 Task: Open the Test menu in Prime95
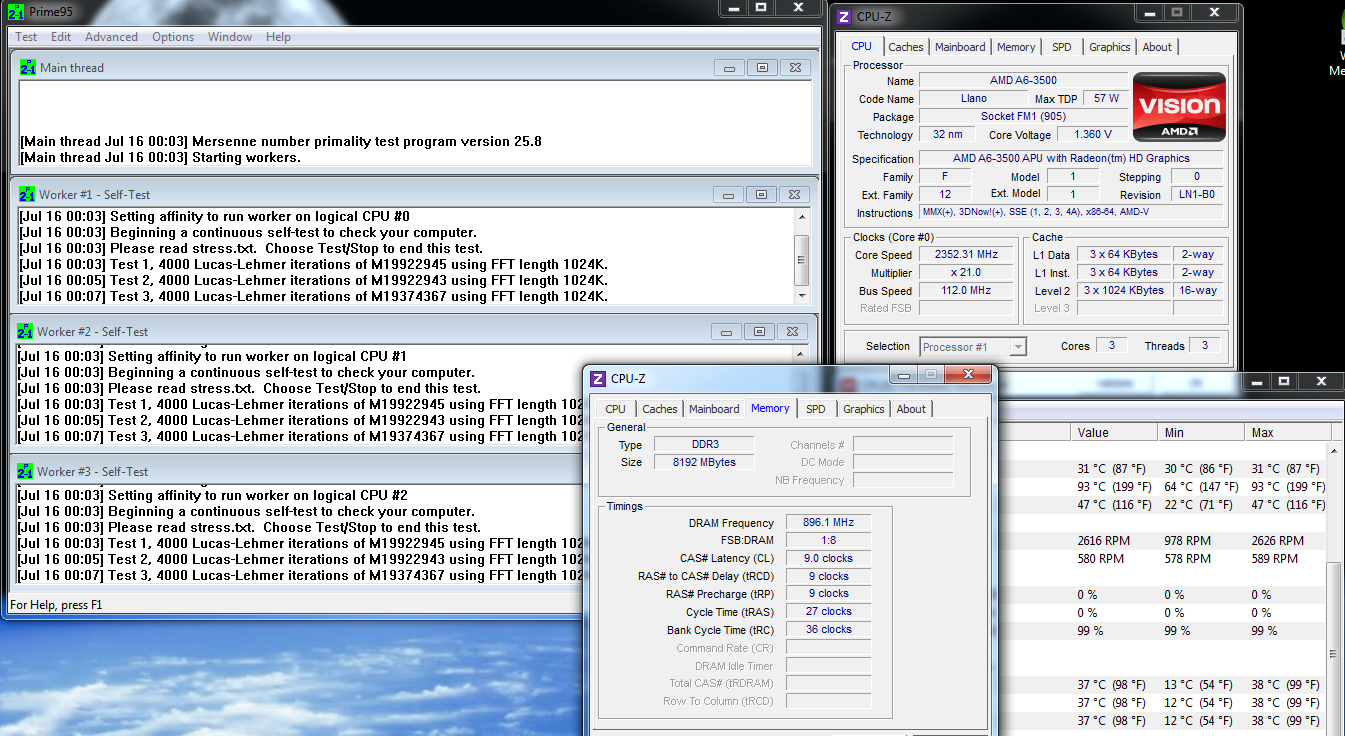[26, 37]
